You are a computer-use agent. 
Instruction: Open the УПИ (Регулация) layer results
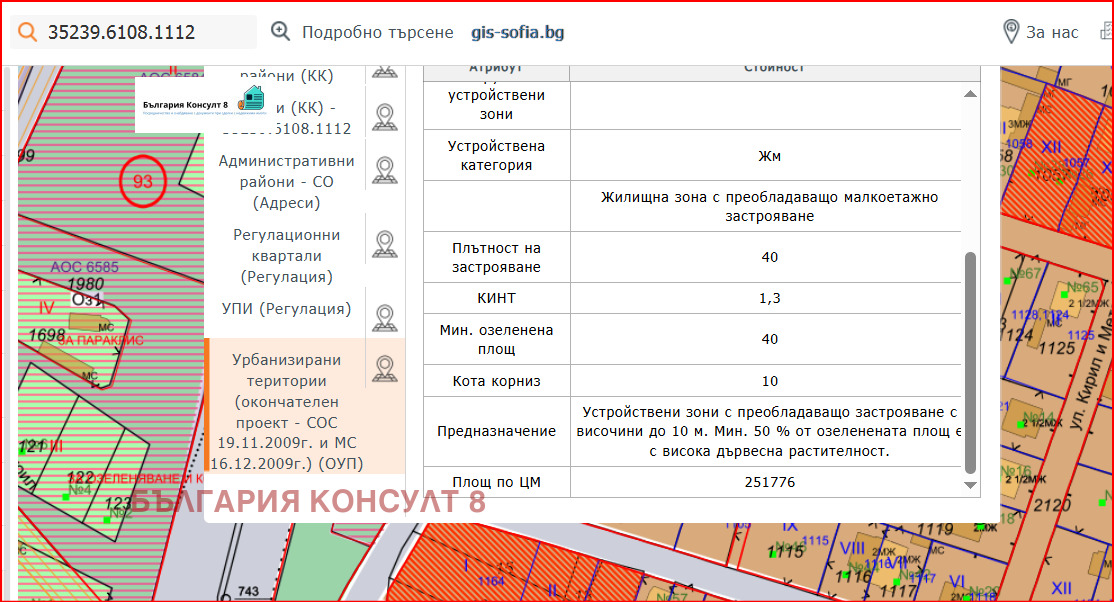pyautogui.click(x=287, y=310)
